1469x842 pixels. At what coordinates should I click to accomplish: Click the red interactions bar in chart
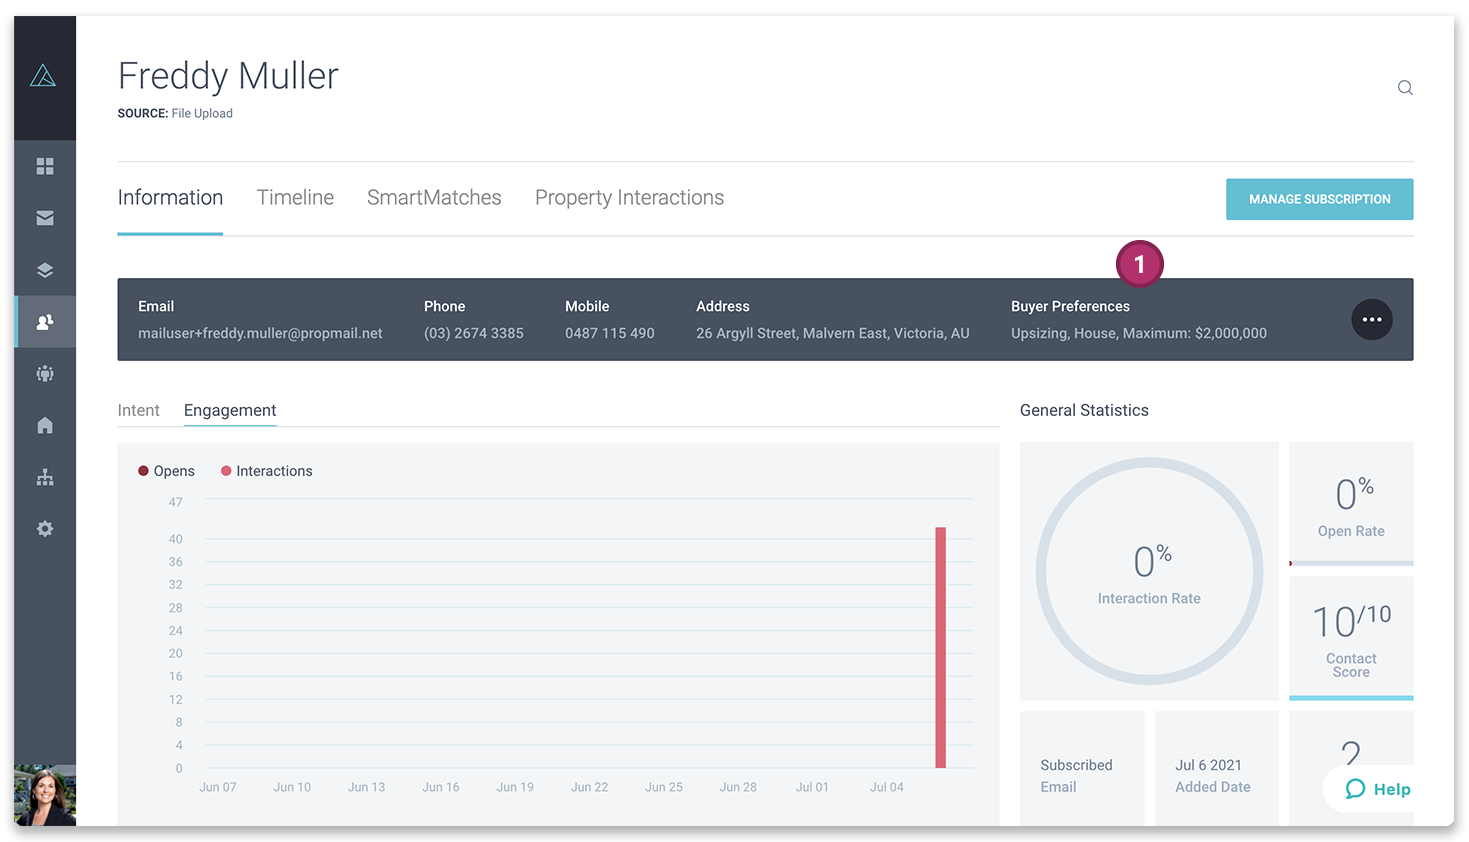coord(941,648)
